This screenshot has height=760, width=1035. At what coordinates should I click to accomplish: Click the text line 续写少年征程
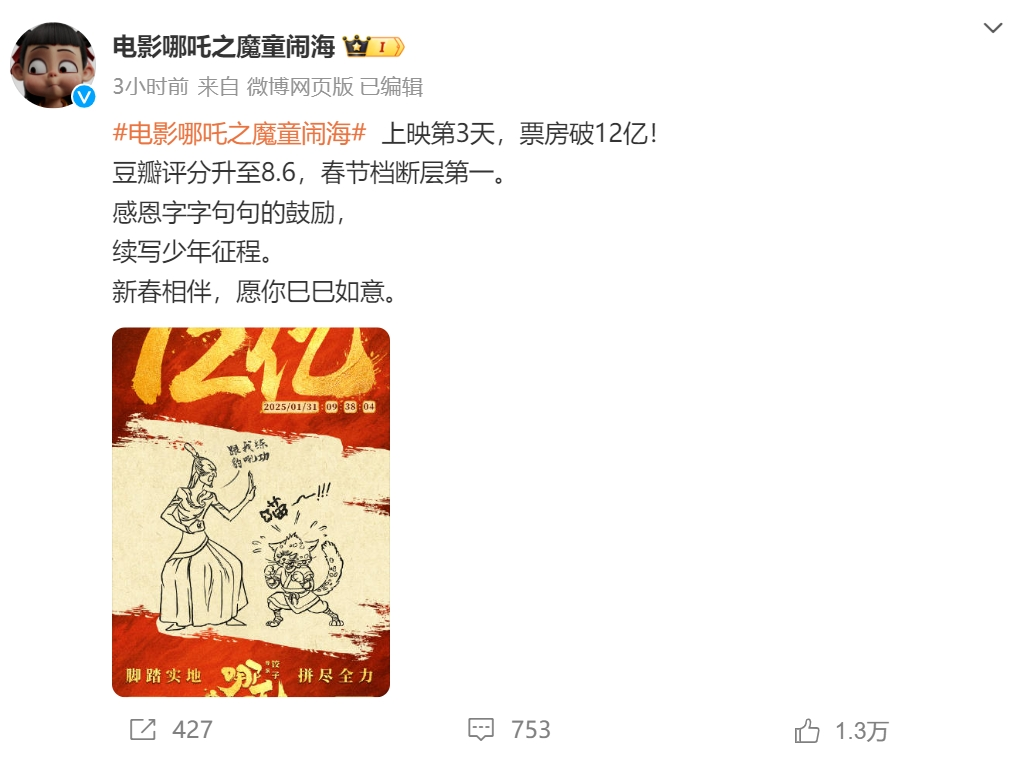[x=192, y=252]
